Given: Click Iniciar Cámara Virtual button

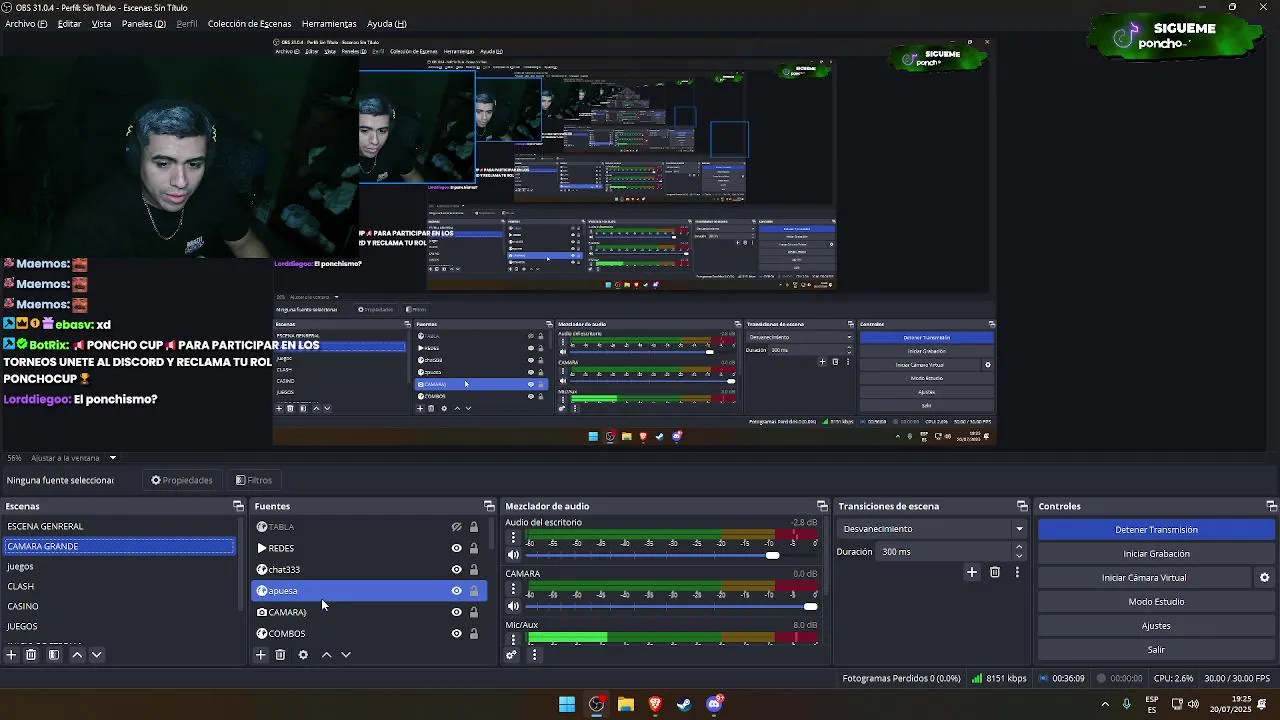Looking at the screenshot, I should click(1144, 578).
